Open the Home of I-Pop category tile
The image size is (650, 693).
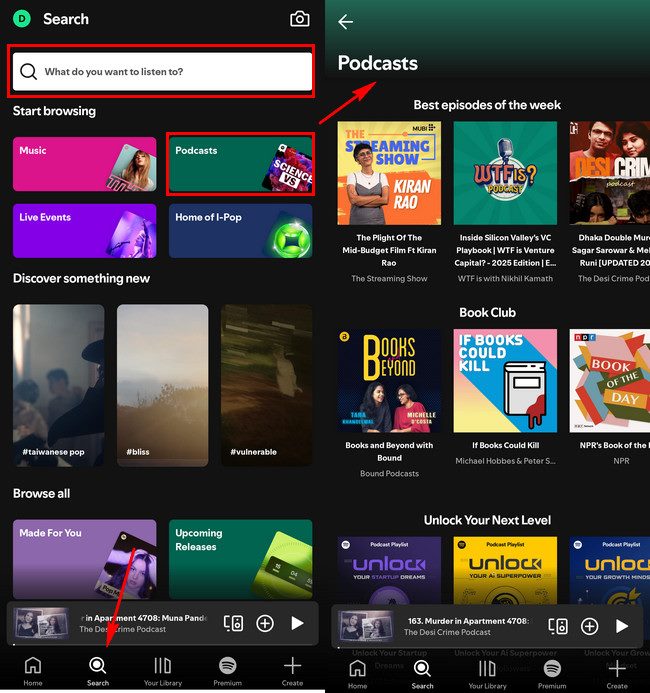click(240, 231)
